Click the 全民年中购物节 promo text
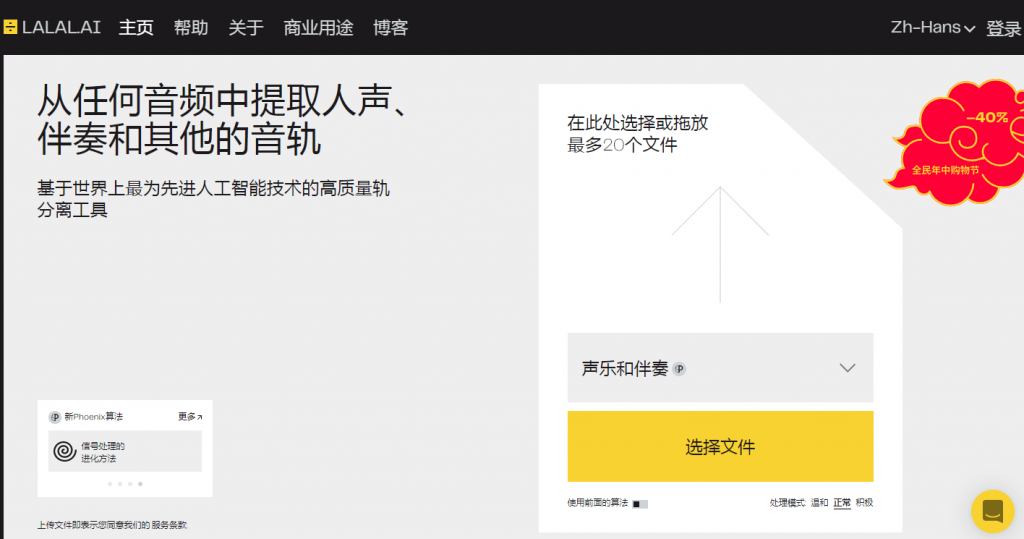Image resolution: width=1024 pixels, height=539 pixels. click(x=946, y=171)
